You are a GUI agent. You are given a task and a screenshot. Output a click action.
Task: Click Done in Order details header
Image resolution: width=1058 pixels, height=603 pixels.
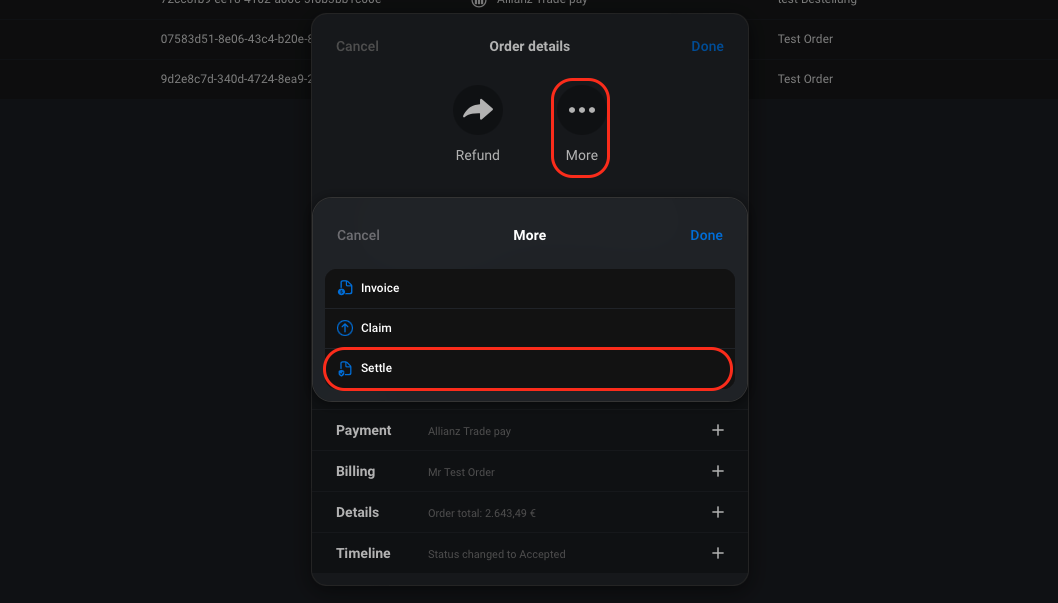click(707, 47)
